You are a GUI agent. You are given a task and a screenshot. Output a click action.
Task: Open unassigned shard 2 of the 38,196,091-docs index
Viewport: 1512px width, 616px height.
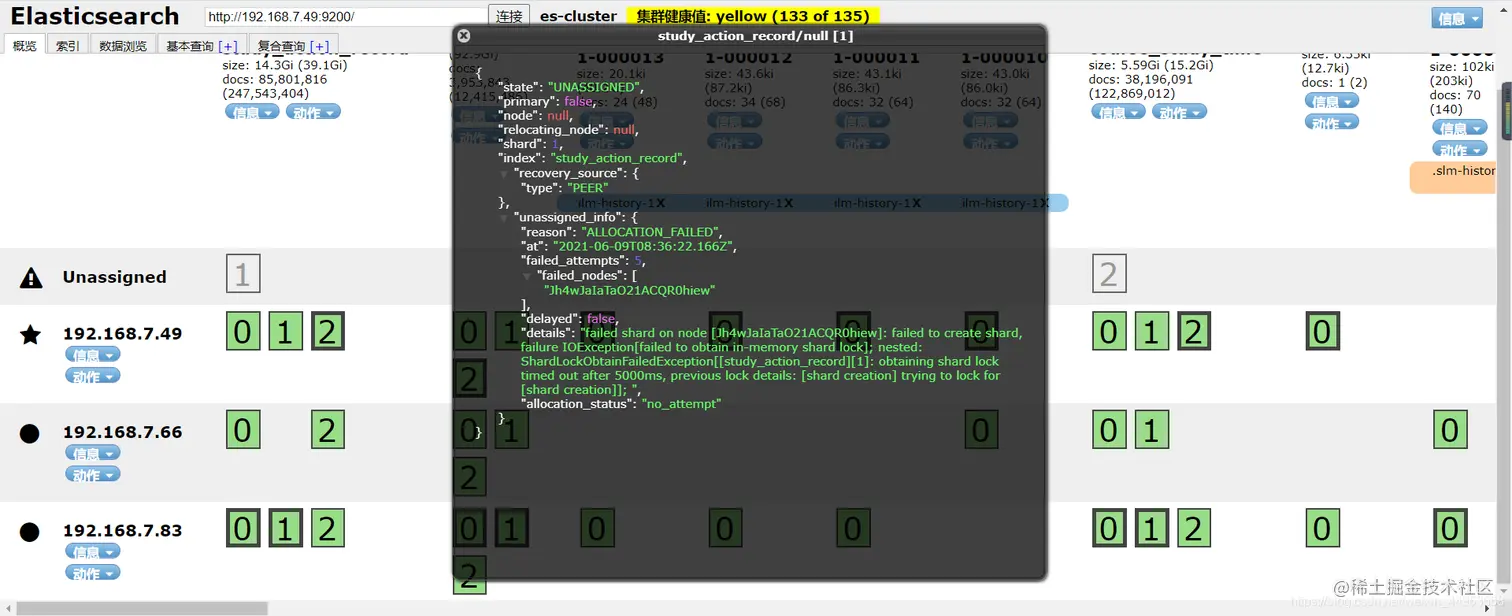[x=1108, y=274]
